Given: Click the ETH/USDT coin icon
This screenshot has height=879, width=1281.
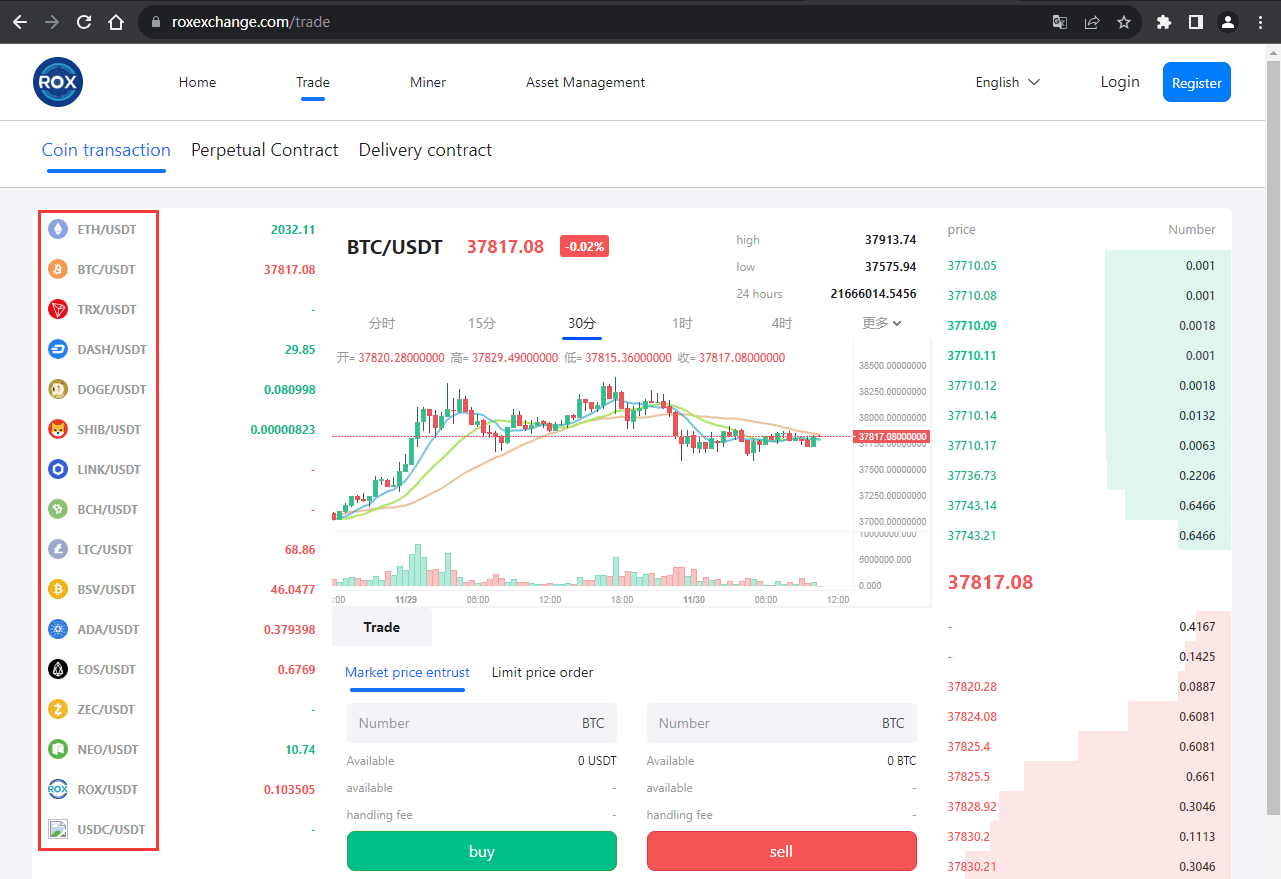Looking at the screenshot, I should pyautogui.click(x=58, y=229).
